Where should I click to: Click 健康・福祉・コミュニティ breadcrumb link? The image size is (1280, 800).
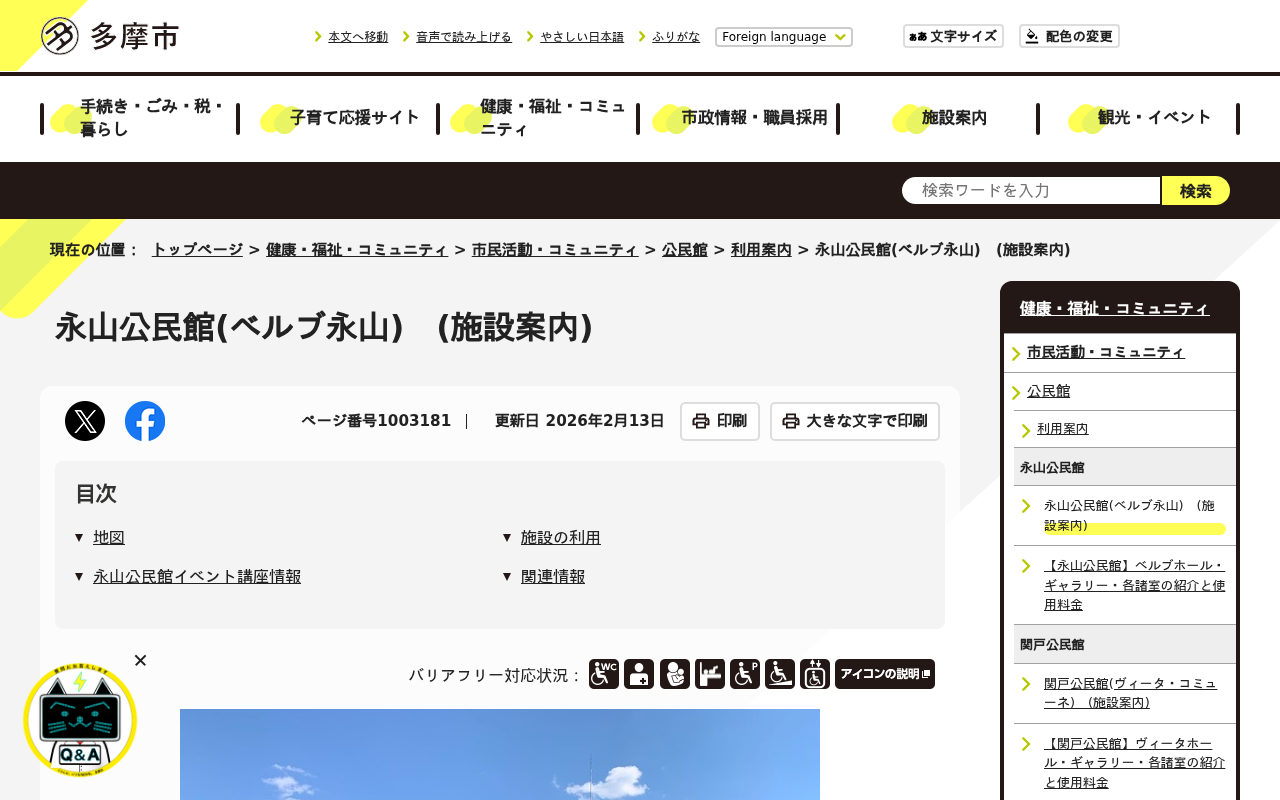pyautogui.click(x=357, y=250)
